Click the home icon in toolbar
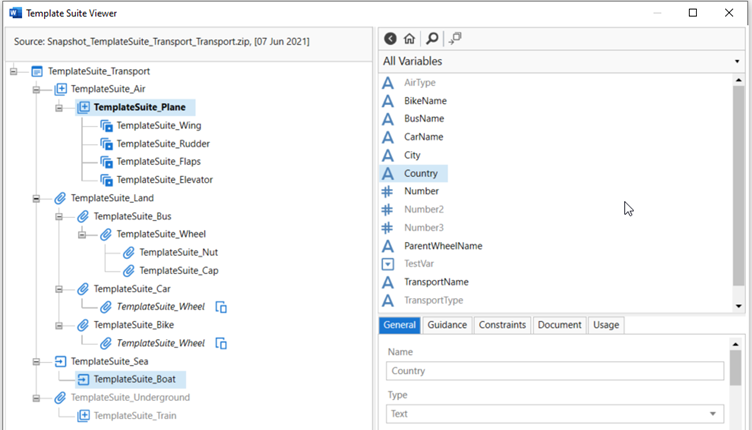Screen dimensions: 752x430 click(x=410, y=39)
